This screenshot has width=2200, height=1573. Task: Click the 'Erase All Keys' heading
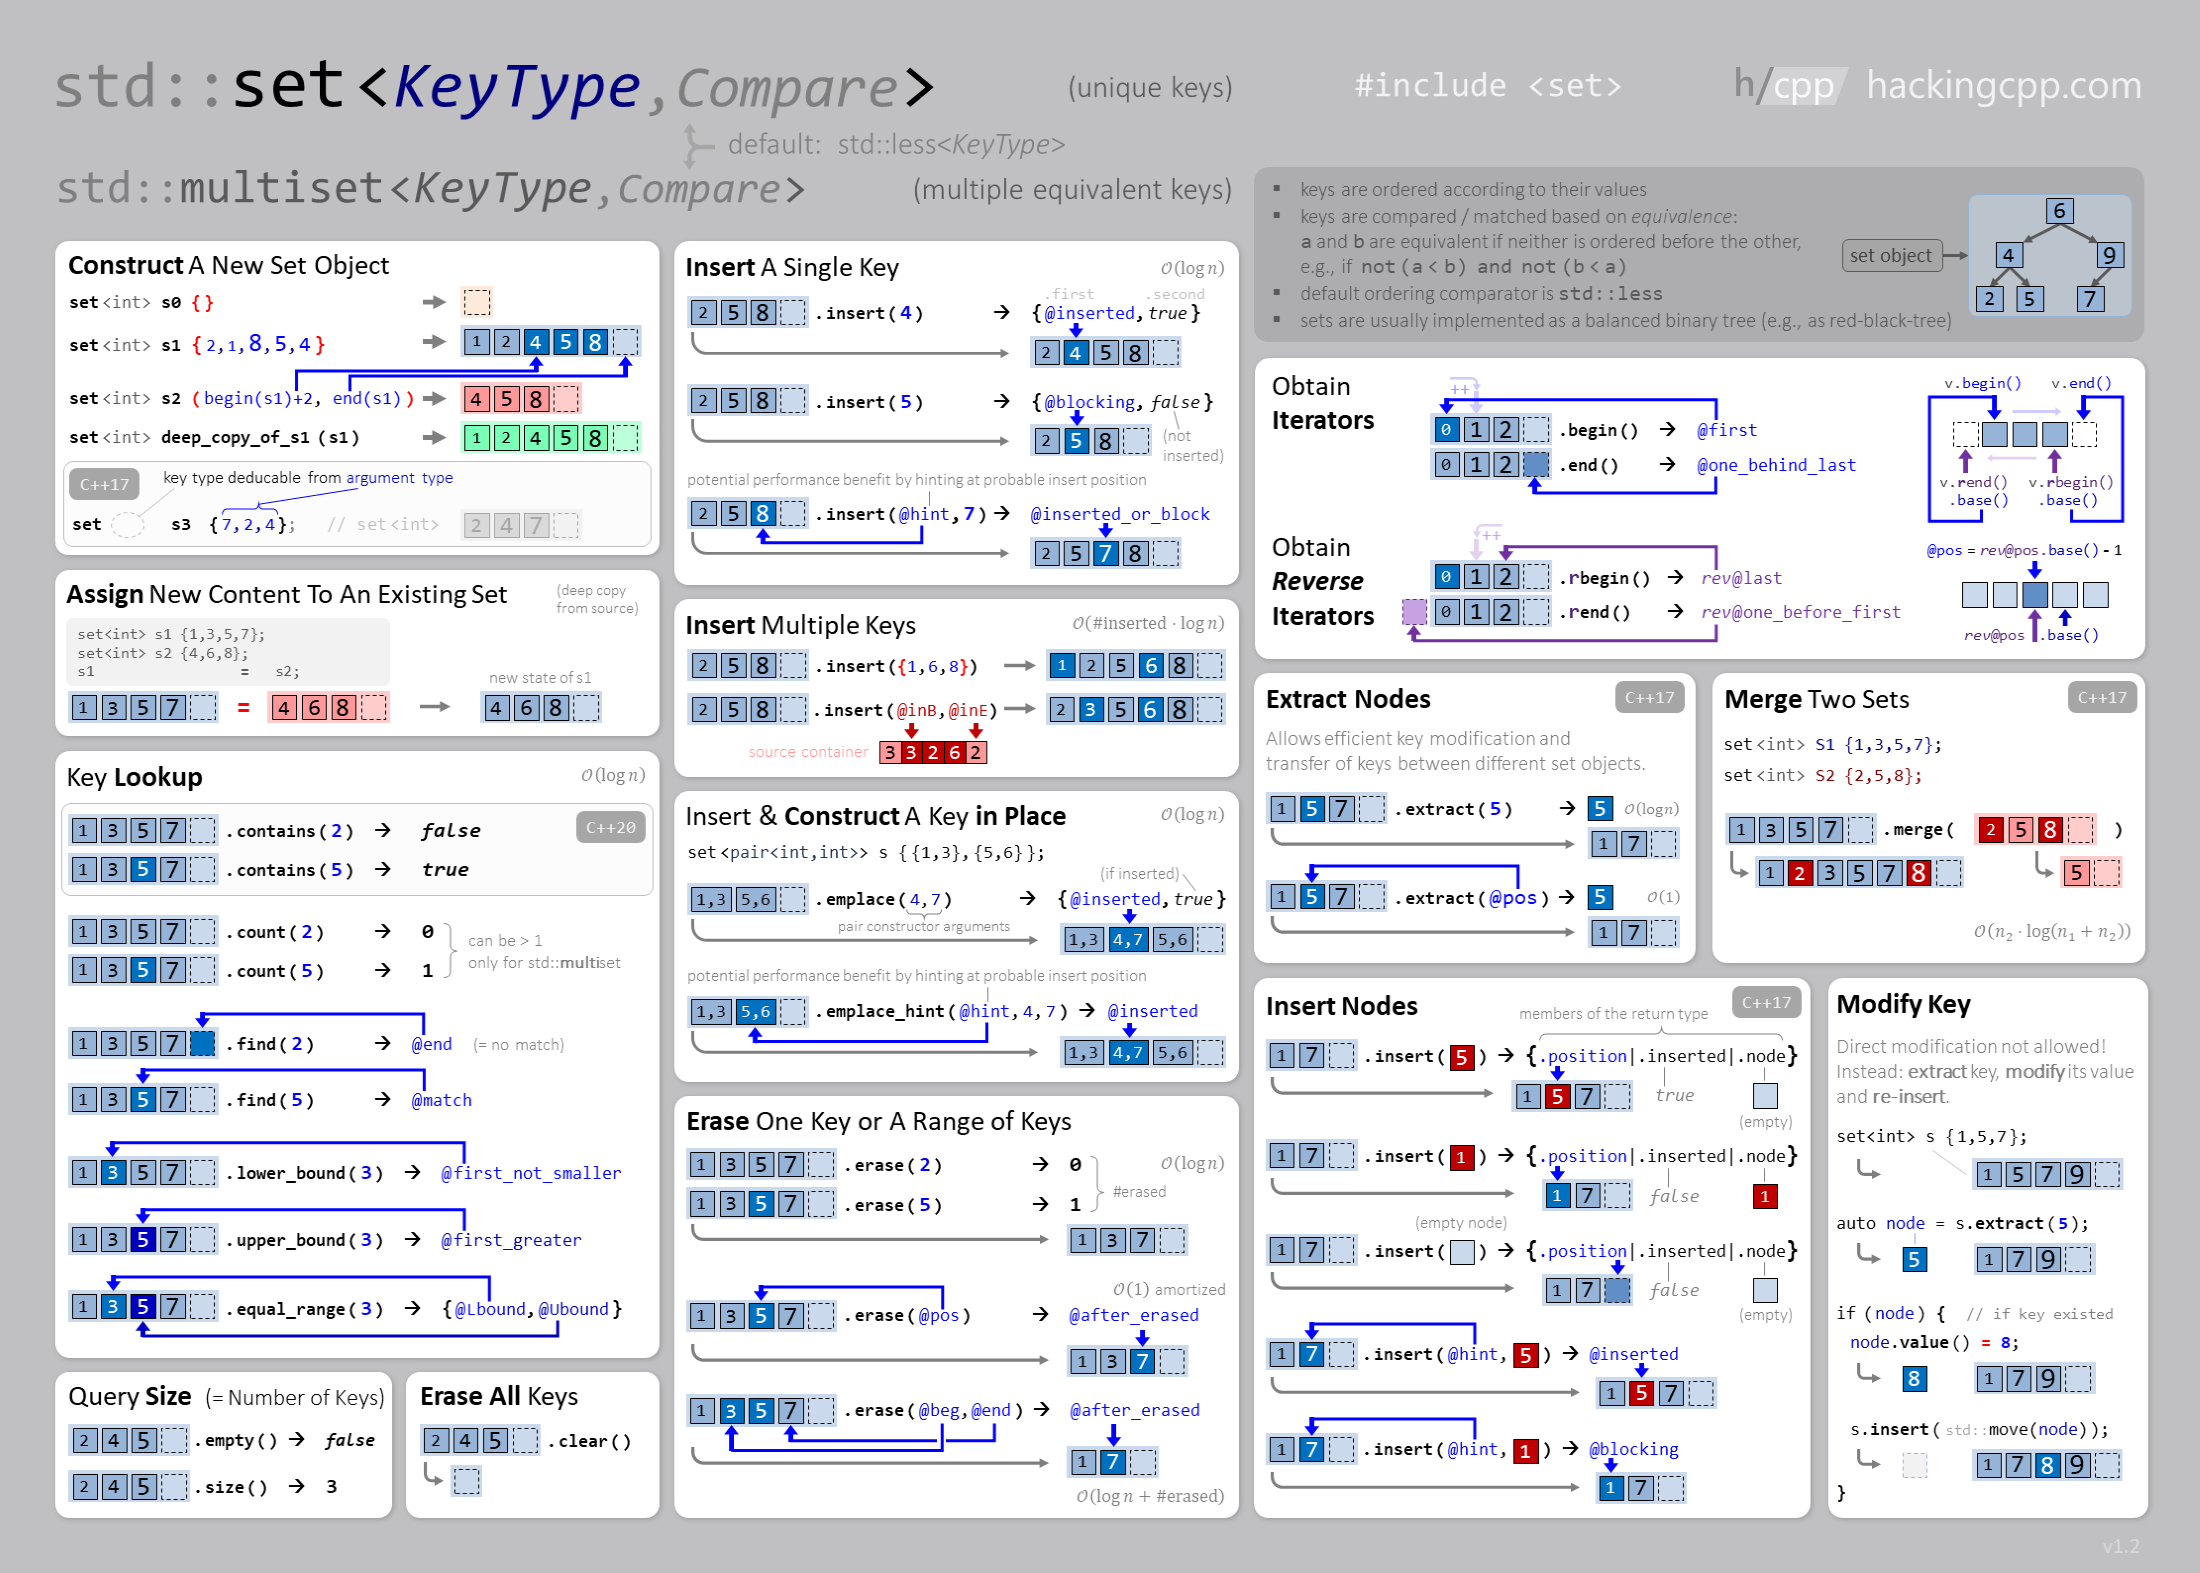tap(498, 1396)
